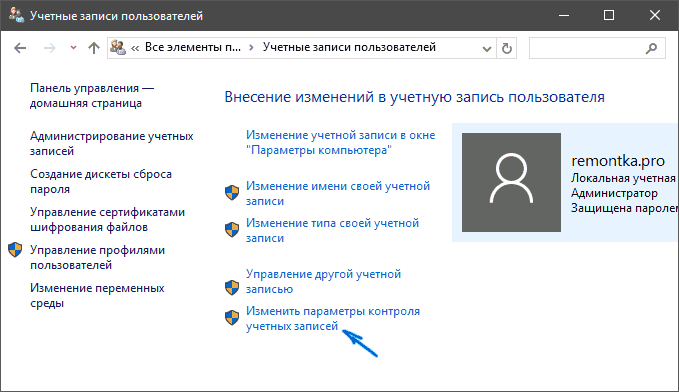Open hidden breadcrumb levels via double chevron
Screen dimensions: 679x392
(135, 48)
